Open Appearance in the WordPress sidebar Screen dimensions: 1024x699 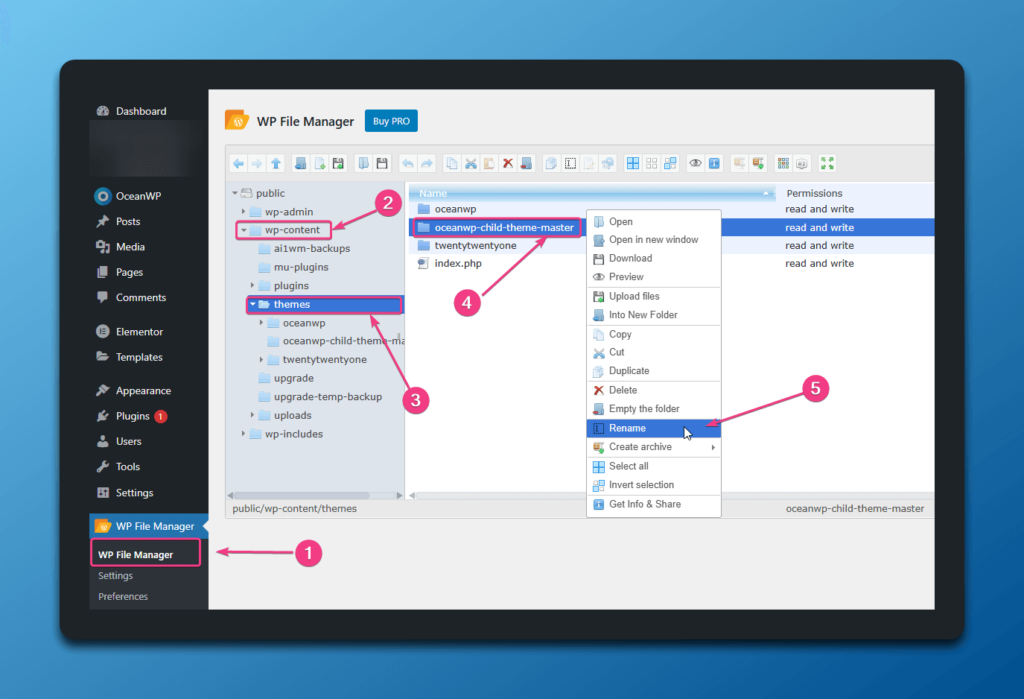pos(143,391)
